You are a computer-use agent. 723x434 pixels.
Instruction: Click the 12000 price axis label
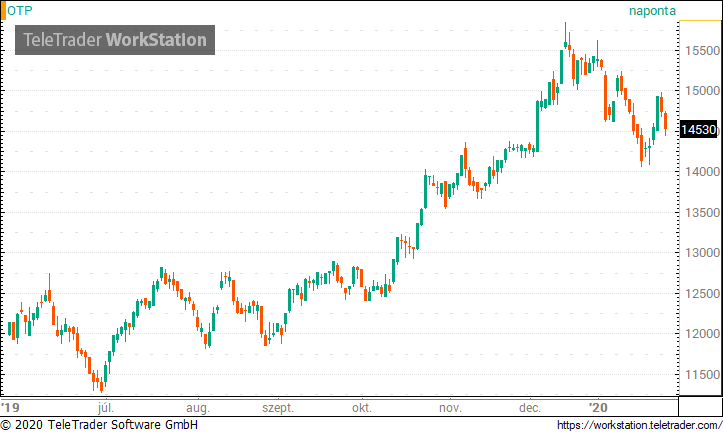click(x=702, y=333)
